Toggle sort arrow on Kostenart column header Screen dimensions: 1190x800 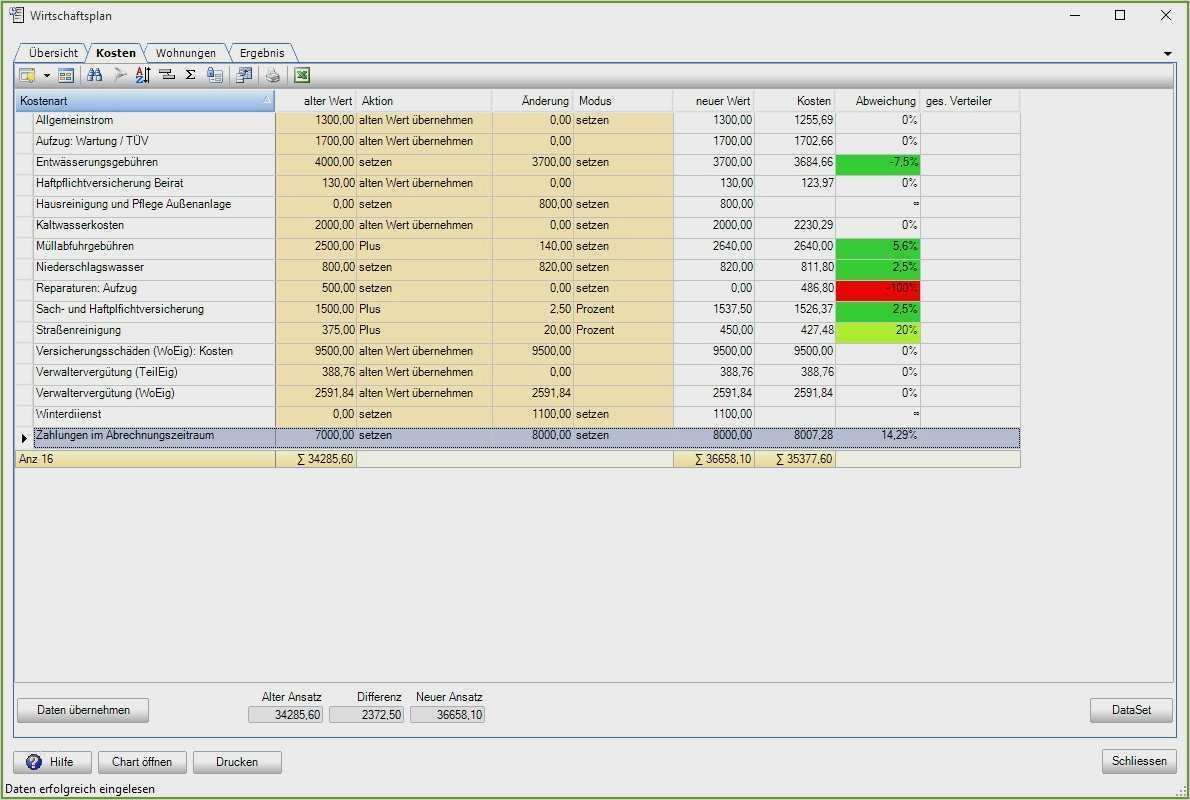266,101
